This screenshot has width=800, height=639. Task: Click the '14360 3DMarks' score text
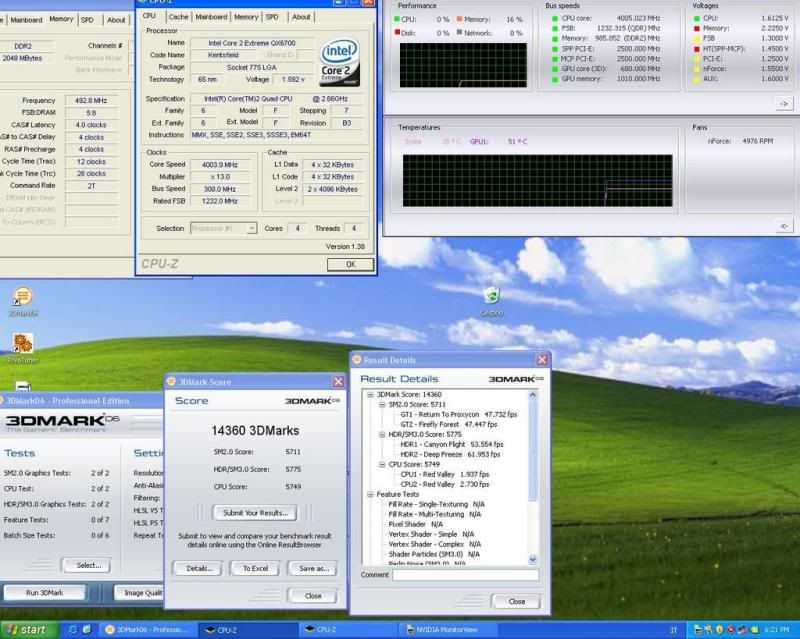click(x=255, y=431)
